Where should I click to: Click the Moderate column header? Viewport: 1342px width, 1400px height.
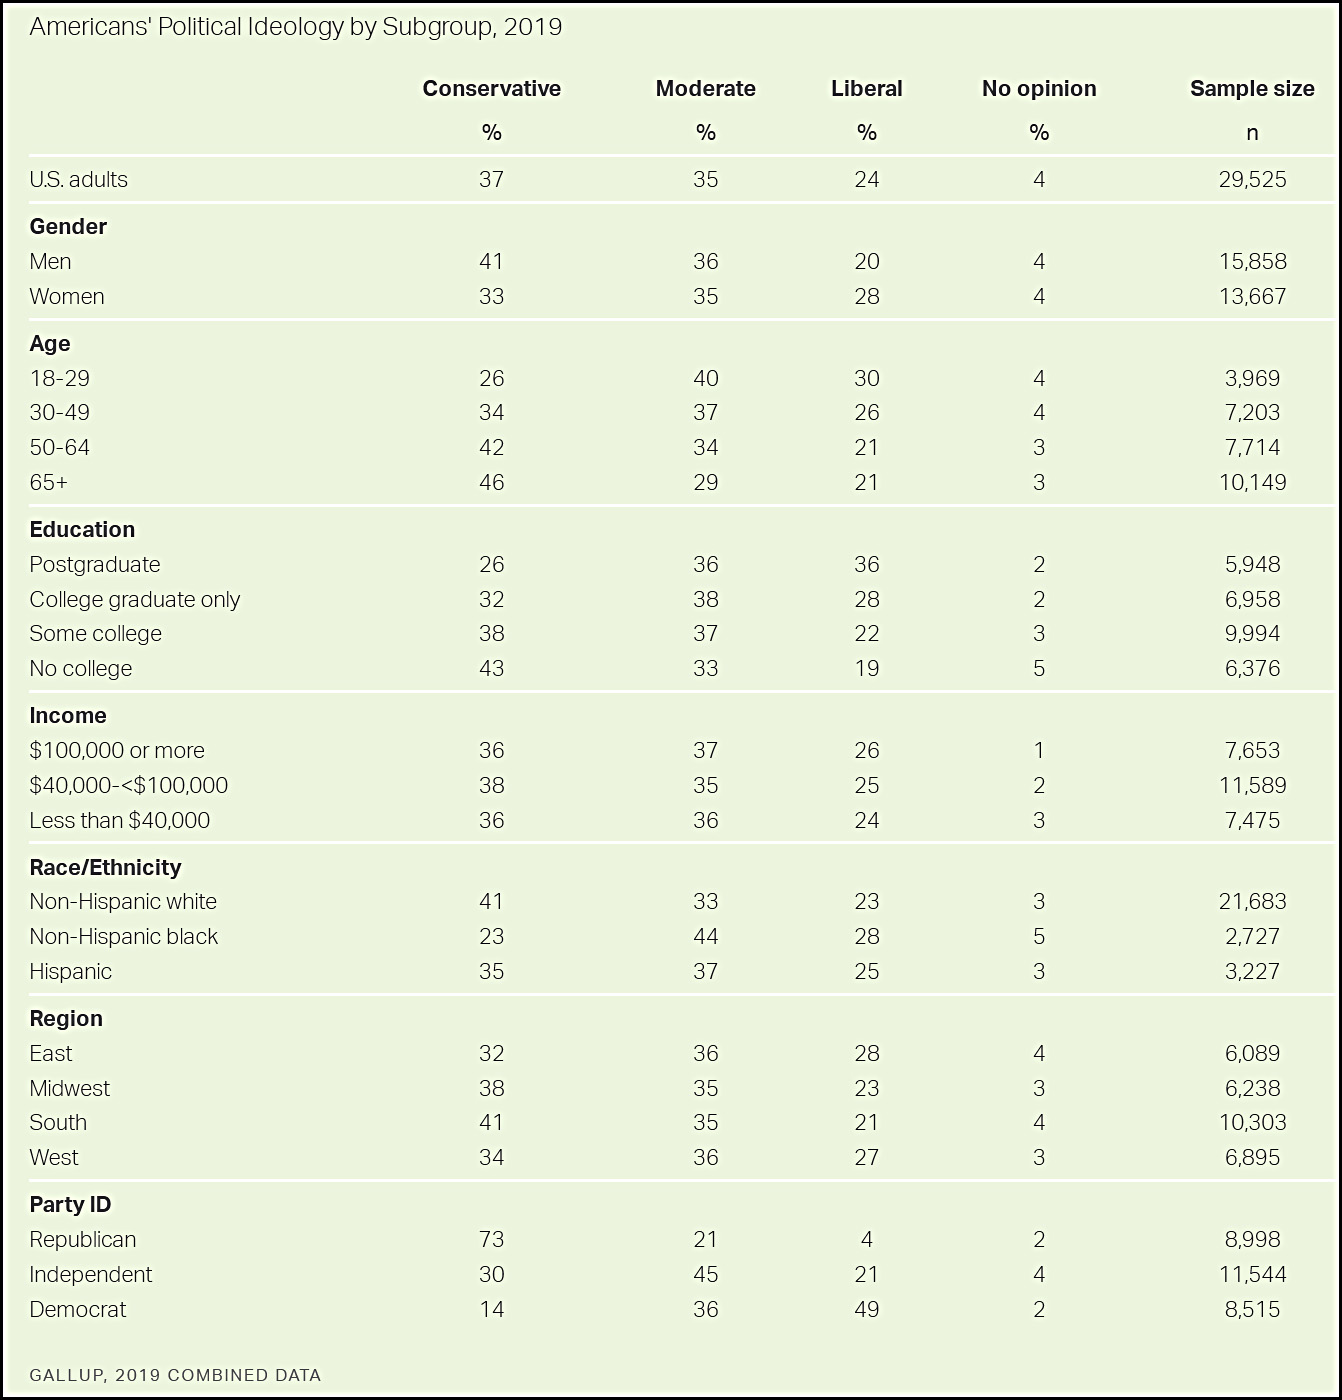(705, 89)
